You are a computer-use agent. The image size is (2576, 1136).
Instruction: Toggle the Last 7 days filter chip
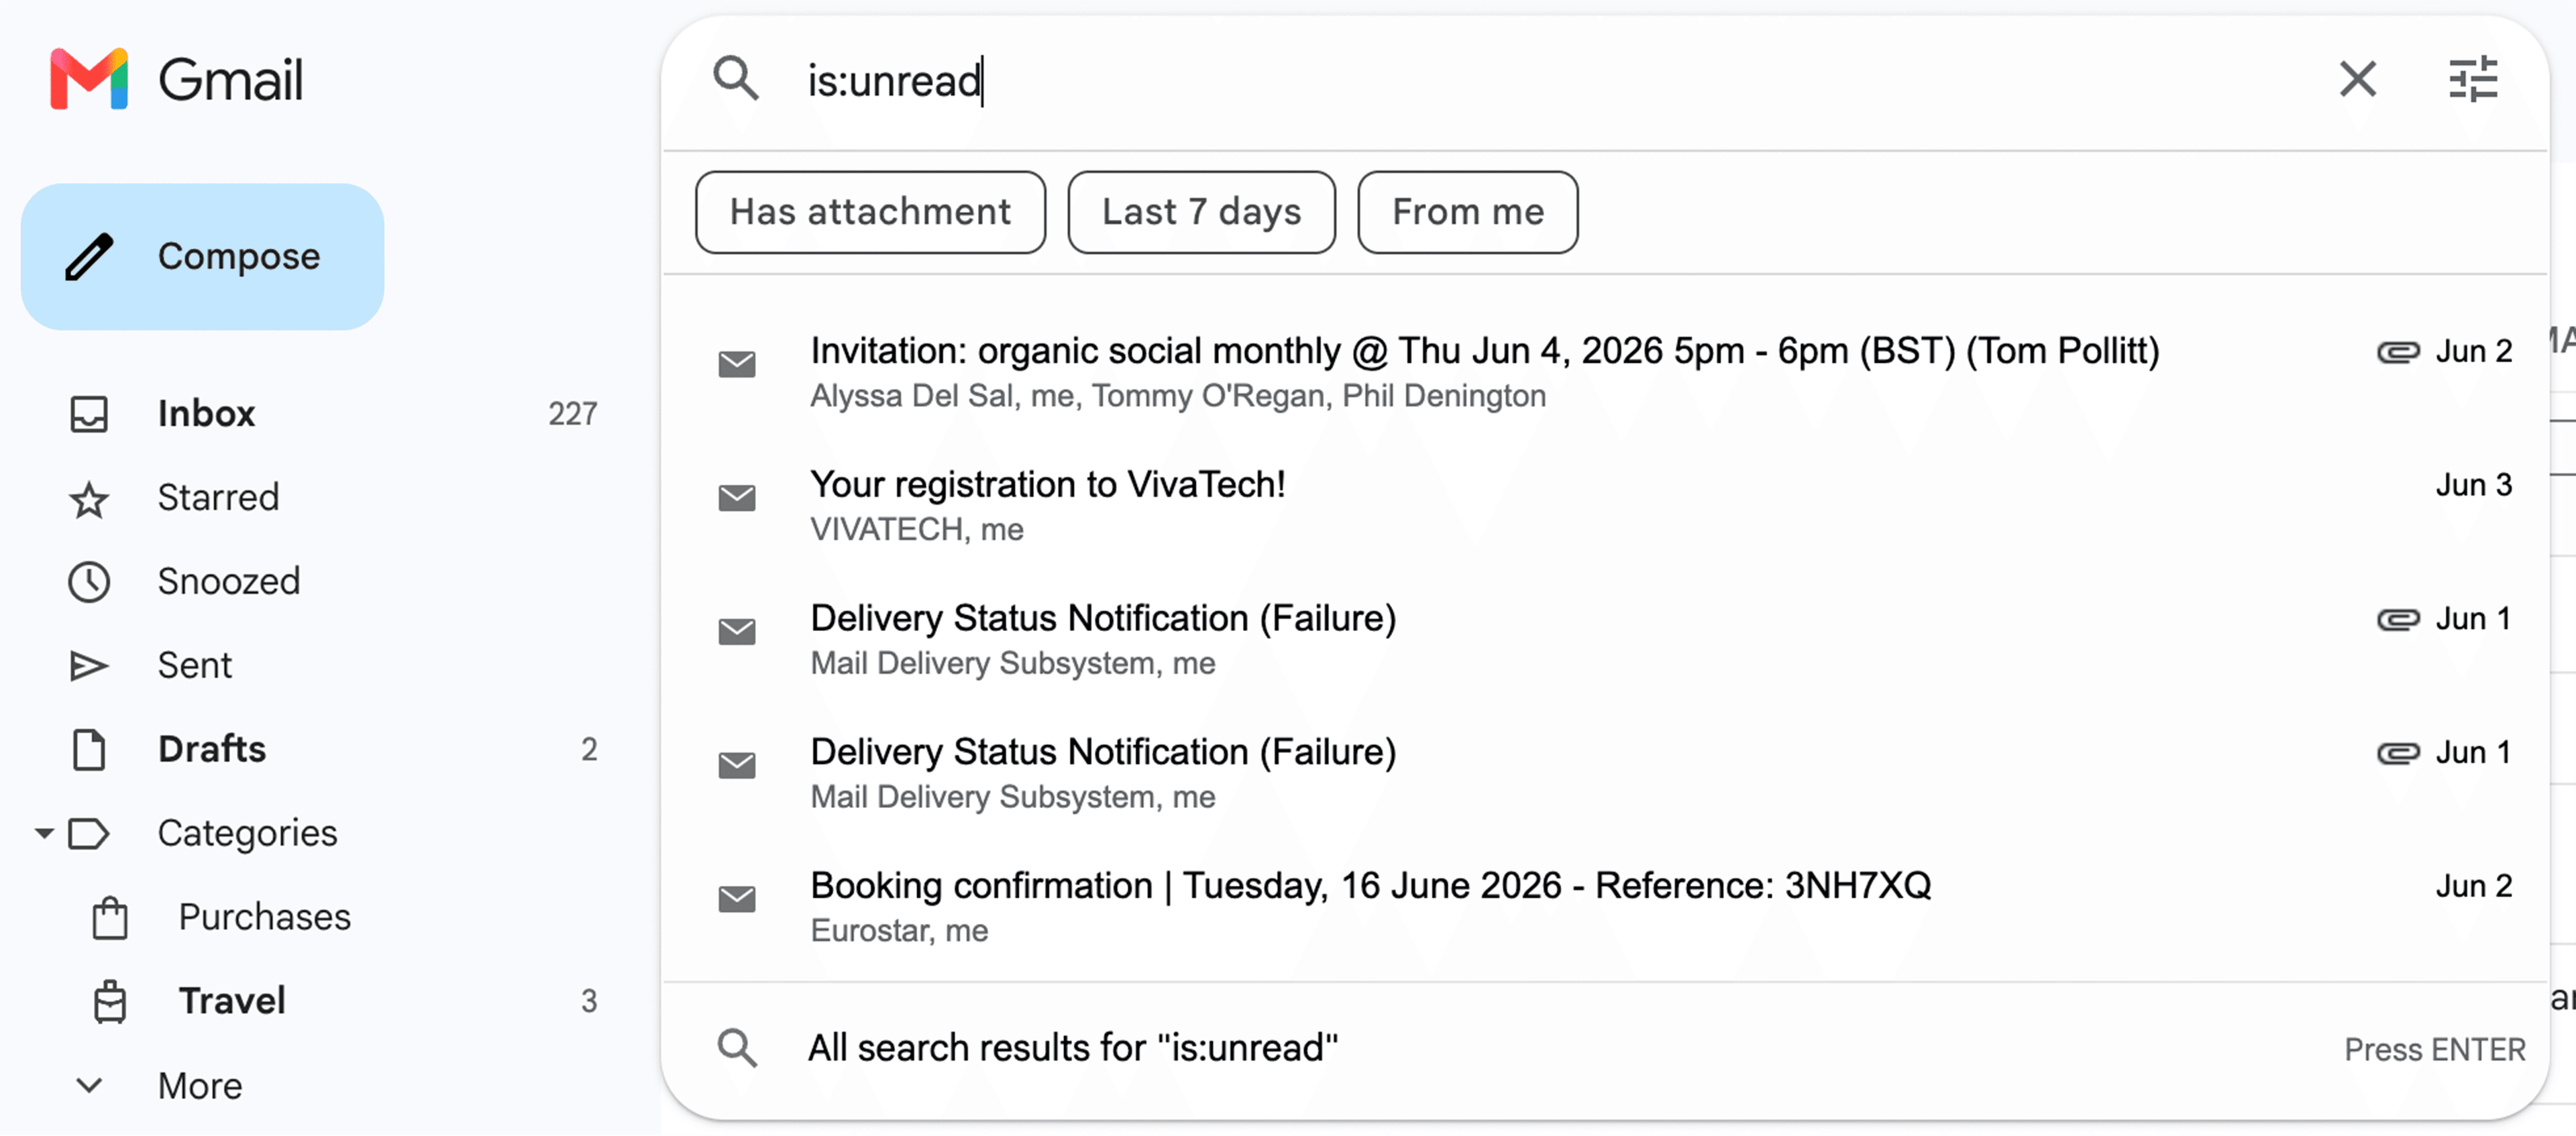click(1201, 212)
